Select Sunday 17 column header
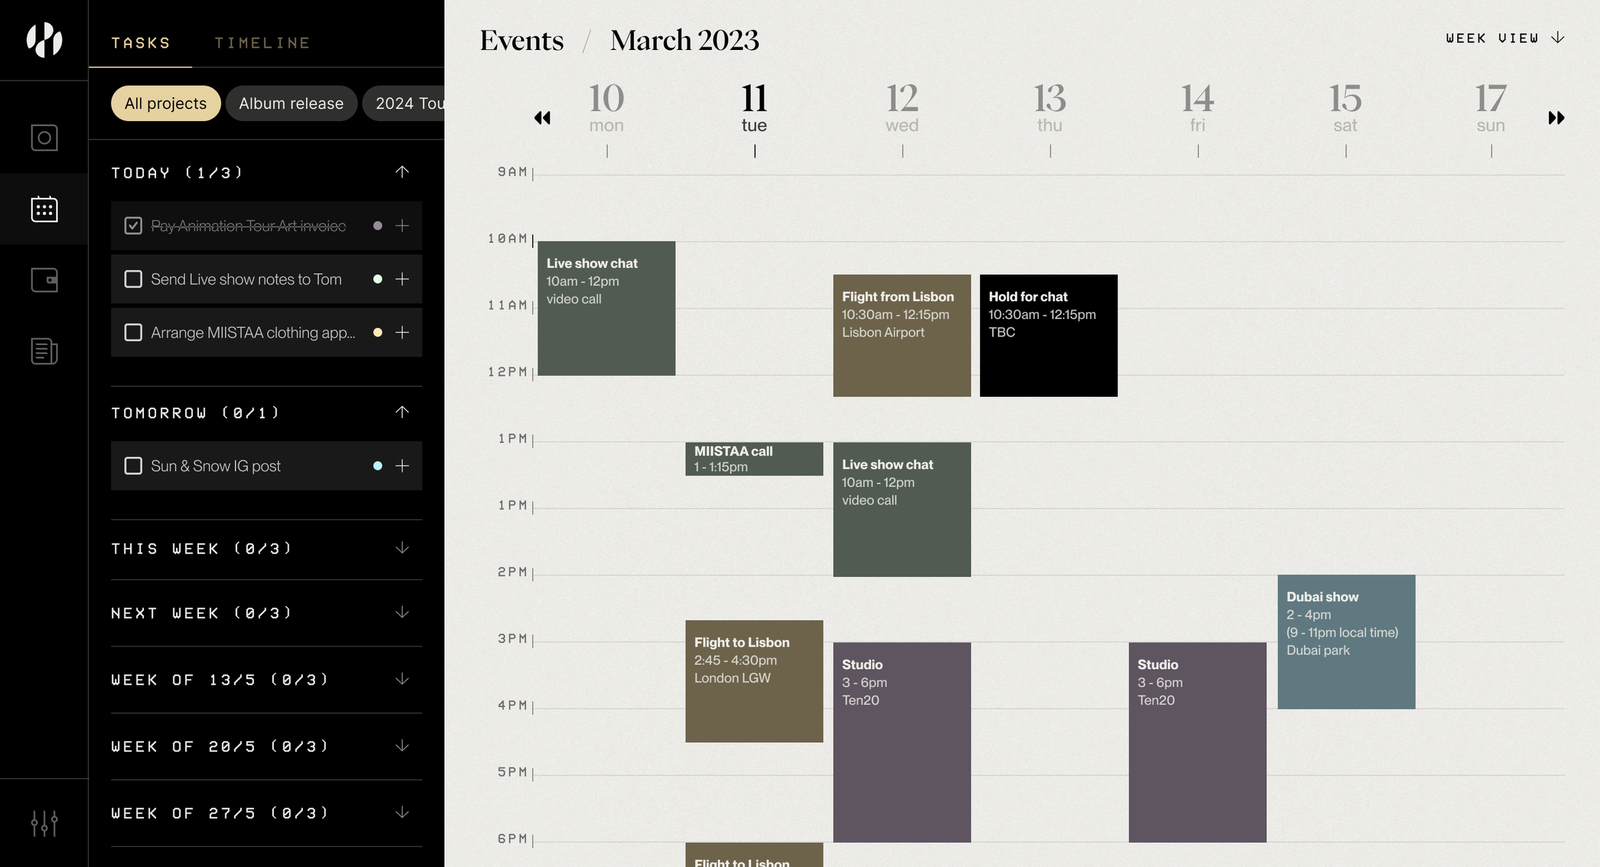Image resolution: width=1600 pixels, height=867 pixels. [1491, 107]
